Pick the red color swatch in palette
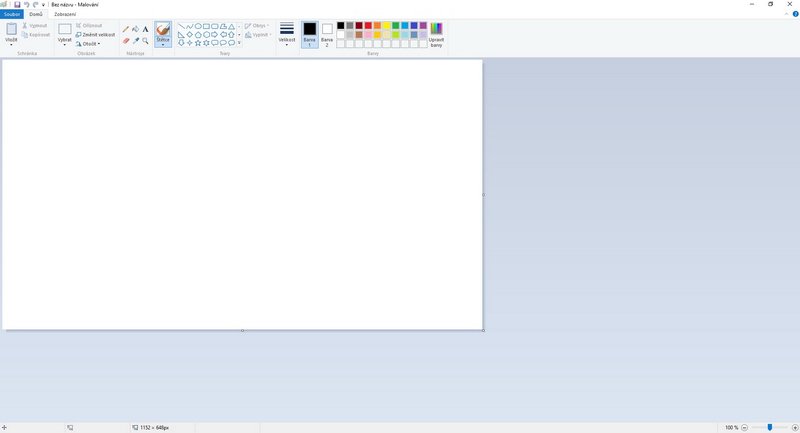The width and height of the screenshot is (800, 433). pos(368,25)
